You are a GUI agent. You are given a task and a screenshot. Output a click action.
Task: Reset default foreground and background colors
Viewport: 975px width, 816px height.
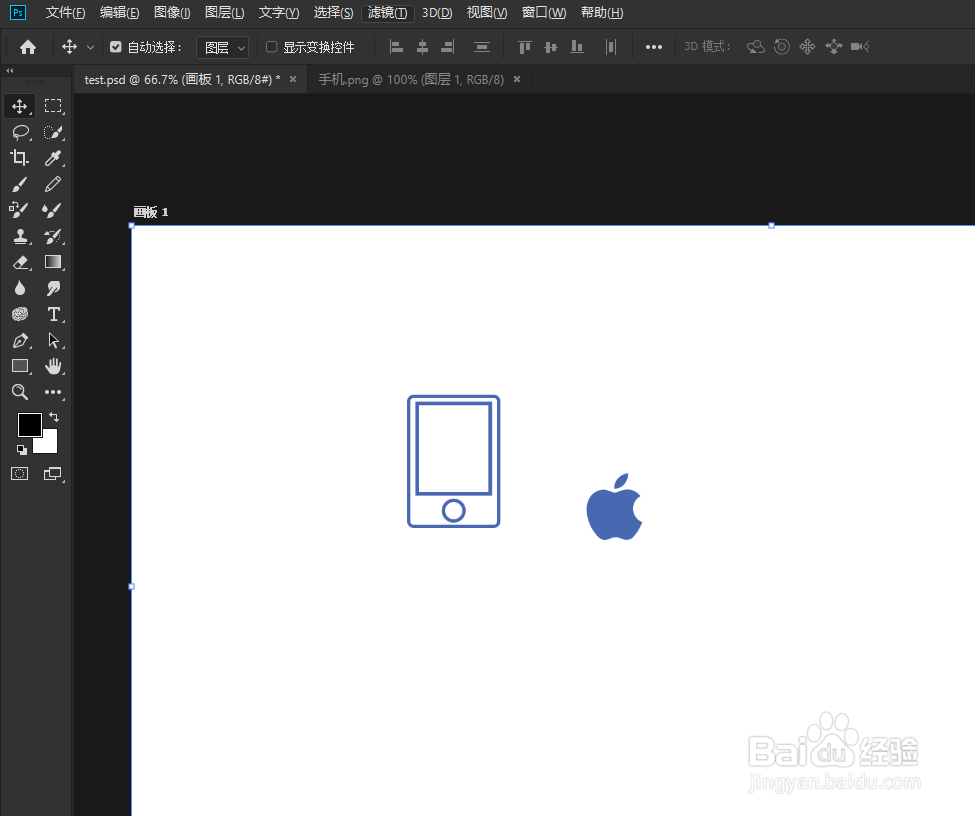pos(22,450)
